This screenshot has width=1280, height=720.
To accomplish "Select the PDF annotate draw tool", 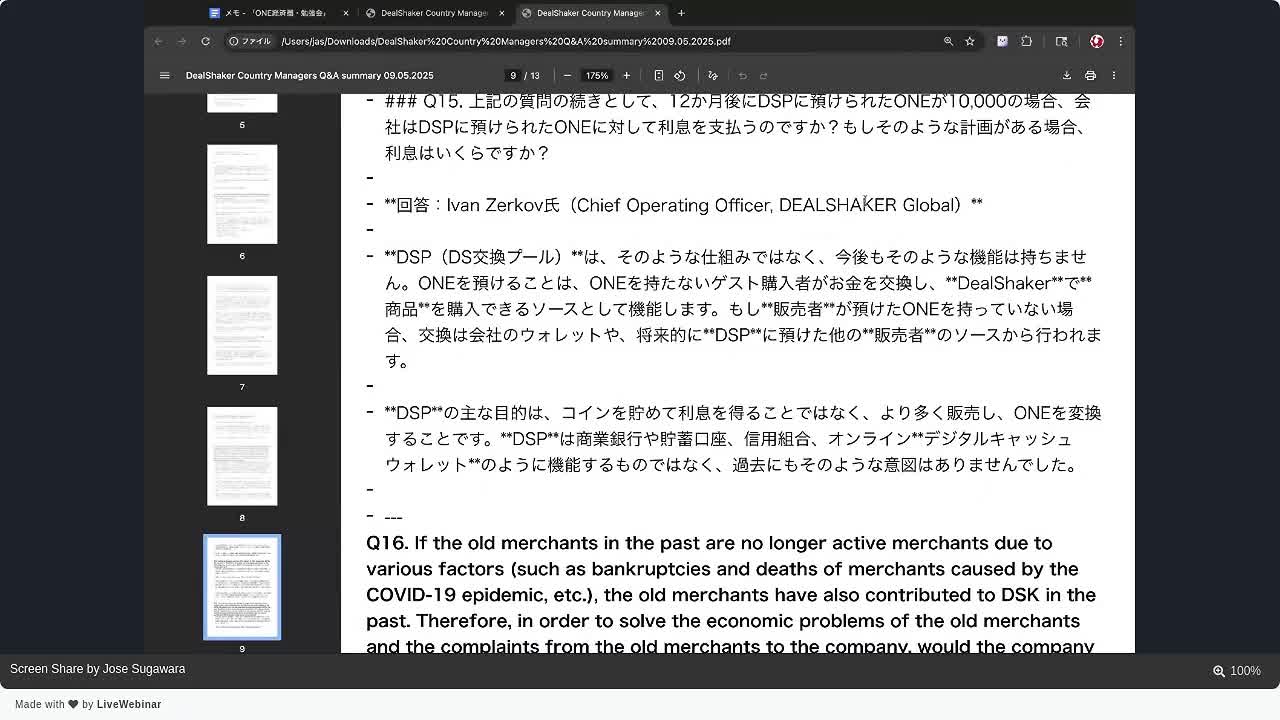I will 712,75.
